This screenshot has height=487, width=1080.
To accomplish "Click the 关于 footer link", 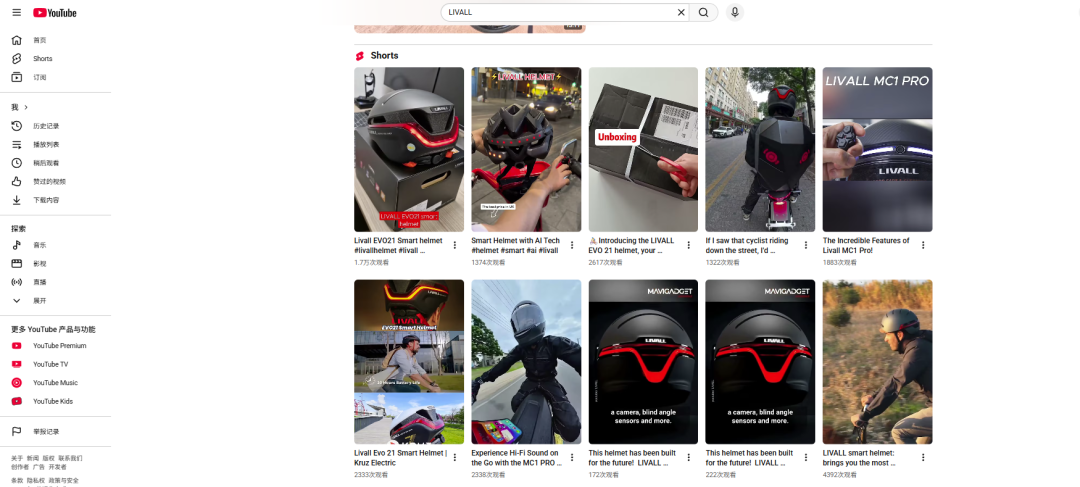I will [x=17, y=458].
